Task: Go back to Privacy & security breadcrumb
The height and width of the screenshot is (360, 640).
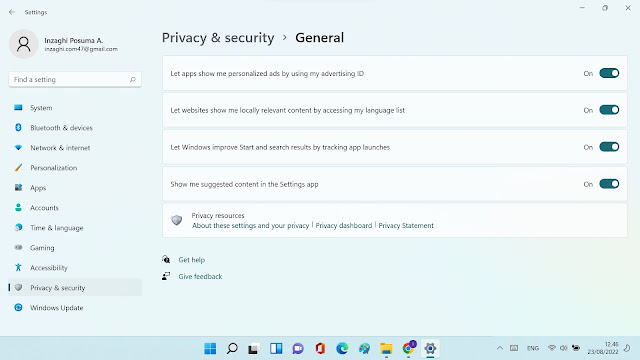Action: click(x=218, y=38)
